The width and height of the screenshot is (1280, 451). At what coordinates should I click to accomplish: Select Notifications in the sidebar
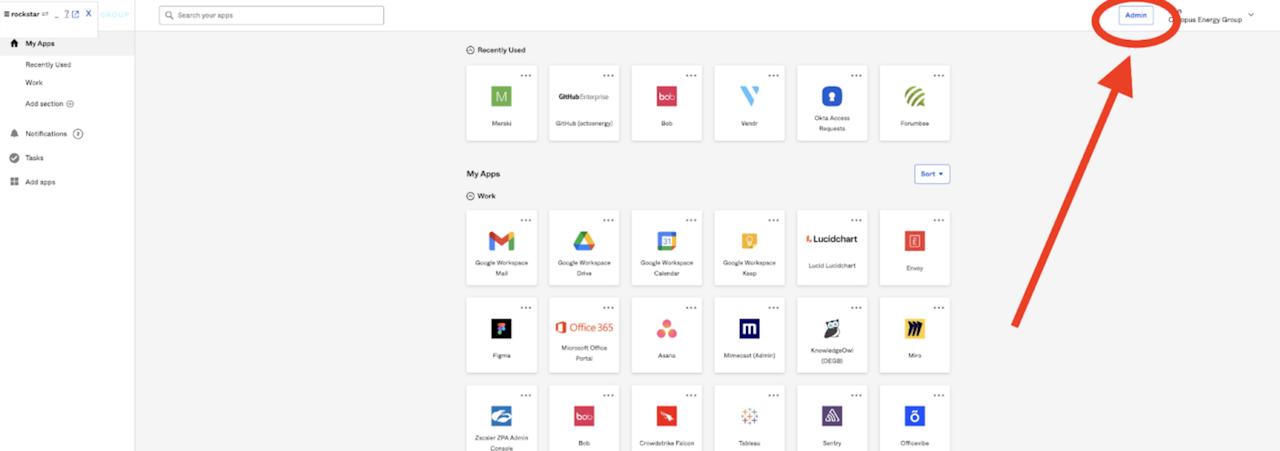click(x=47, y=133)
